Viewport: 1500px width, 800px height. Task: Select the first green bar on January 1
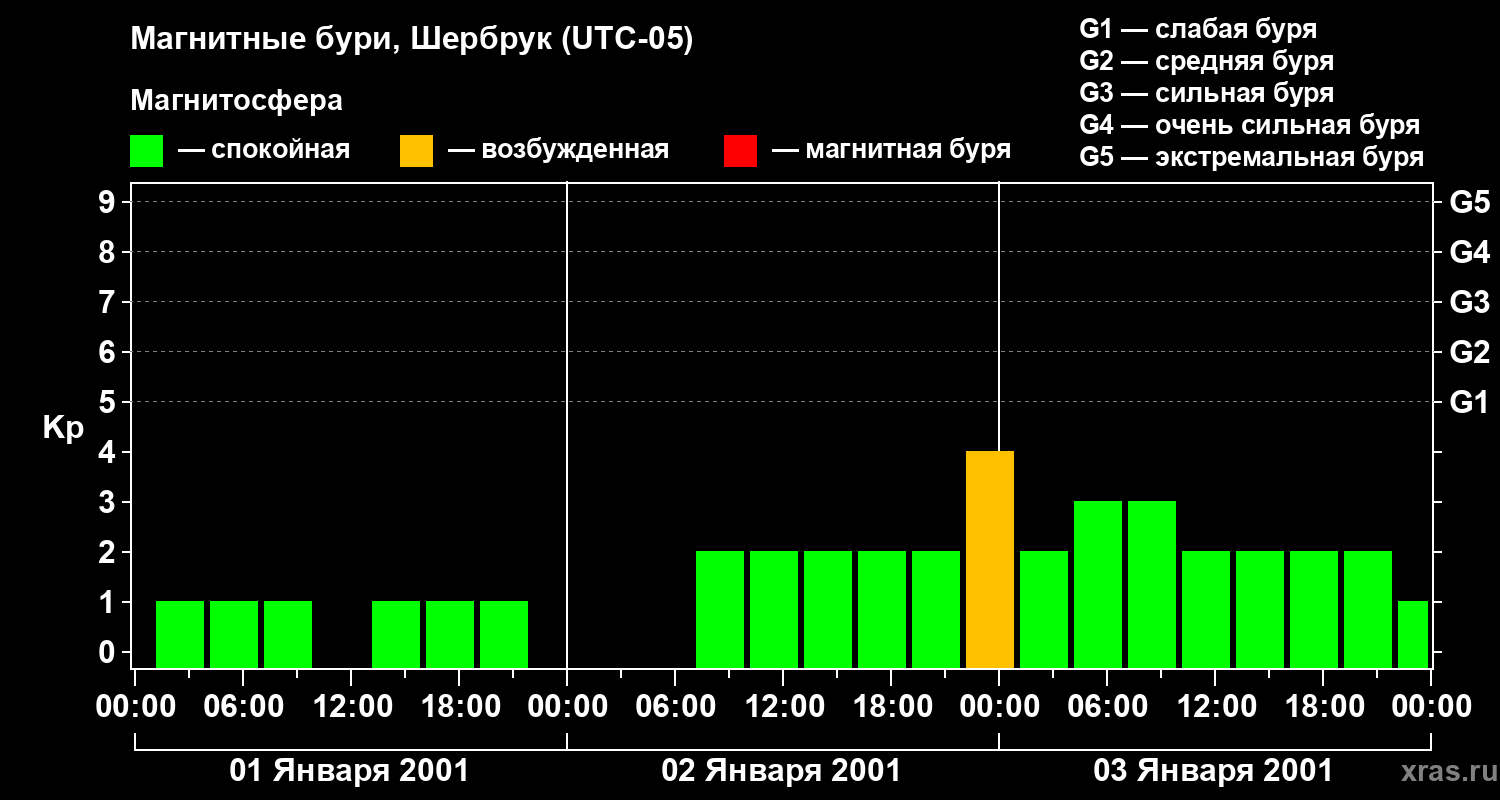pyautogui.click(x=180, y=634)
